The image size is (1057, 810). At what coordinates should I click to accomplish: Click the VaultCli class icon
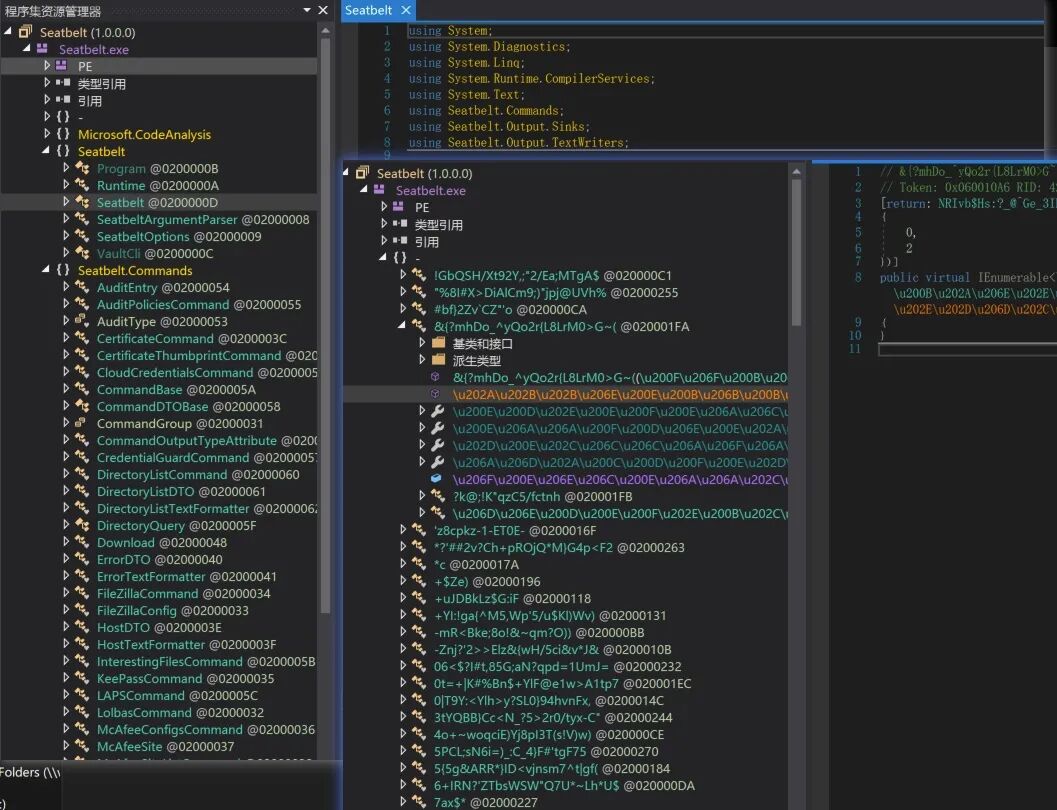point(82,253)
